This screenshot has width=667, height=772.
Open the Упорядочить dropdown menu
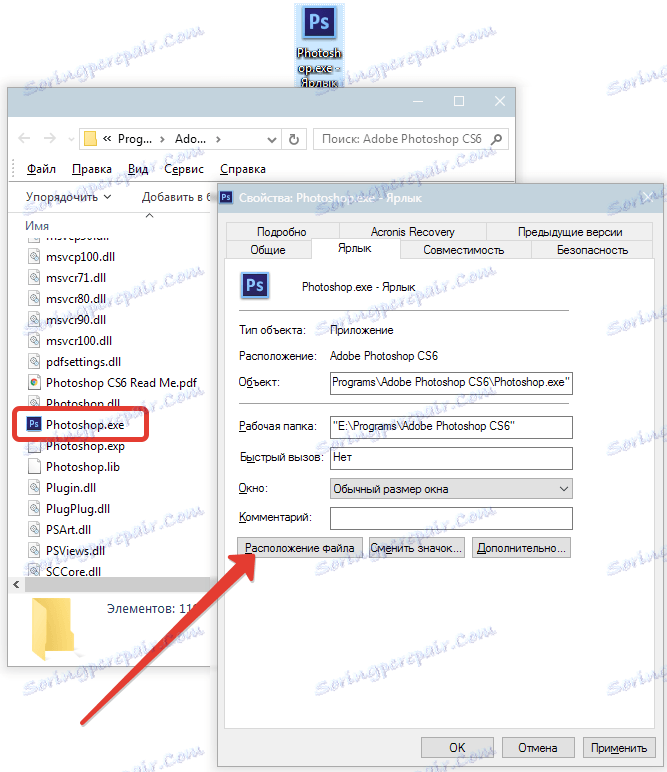point(68,197)
